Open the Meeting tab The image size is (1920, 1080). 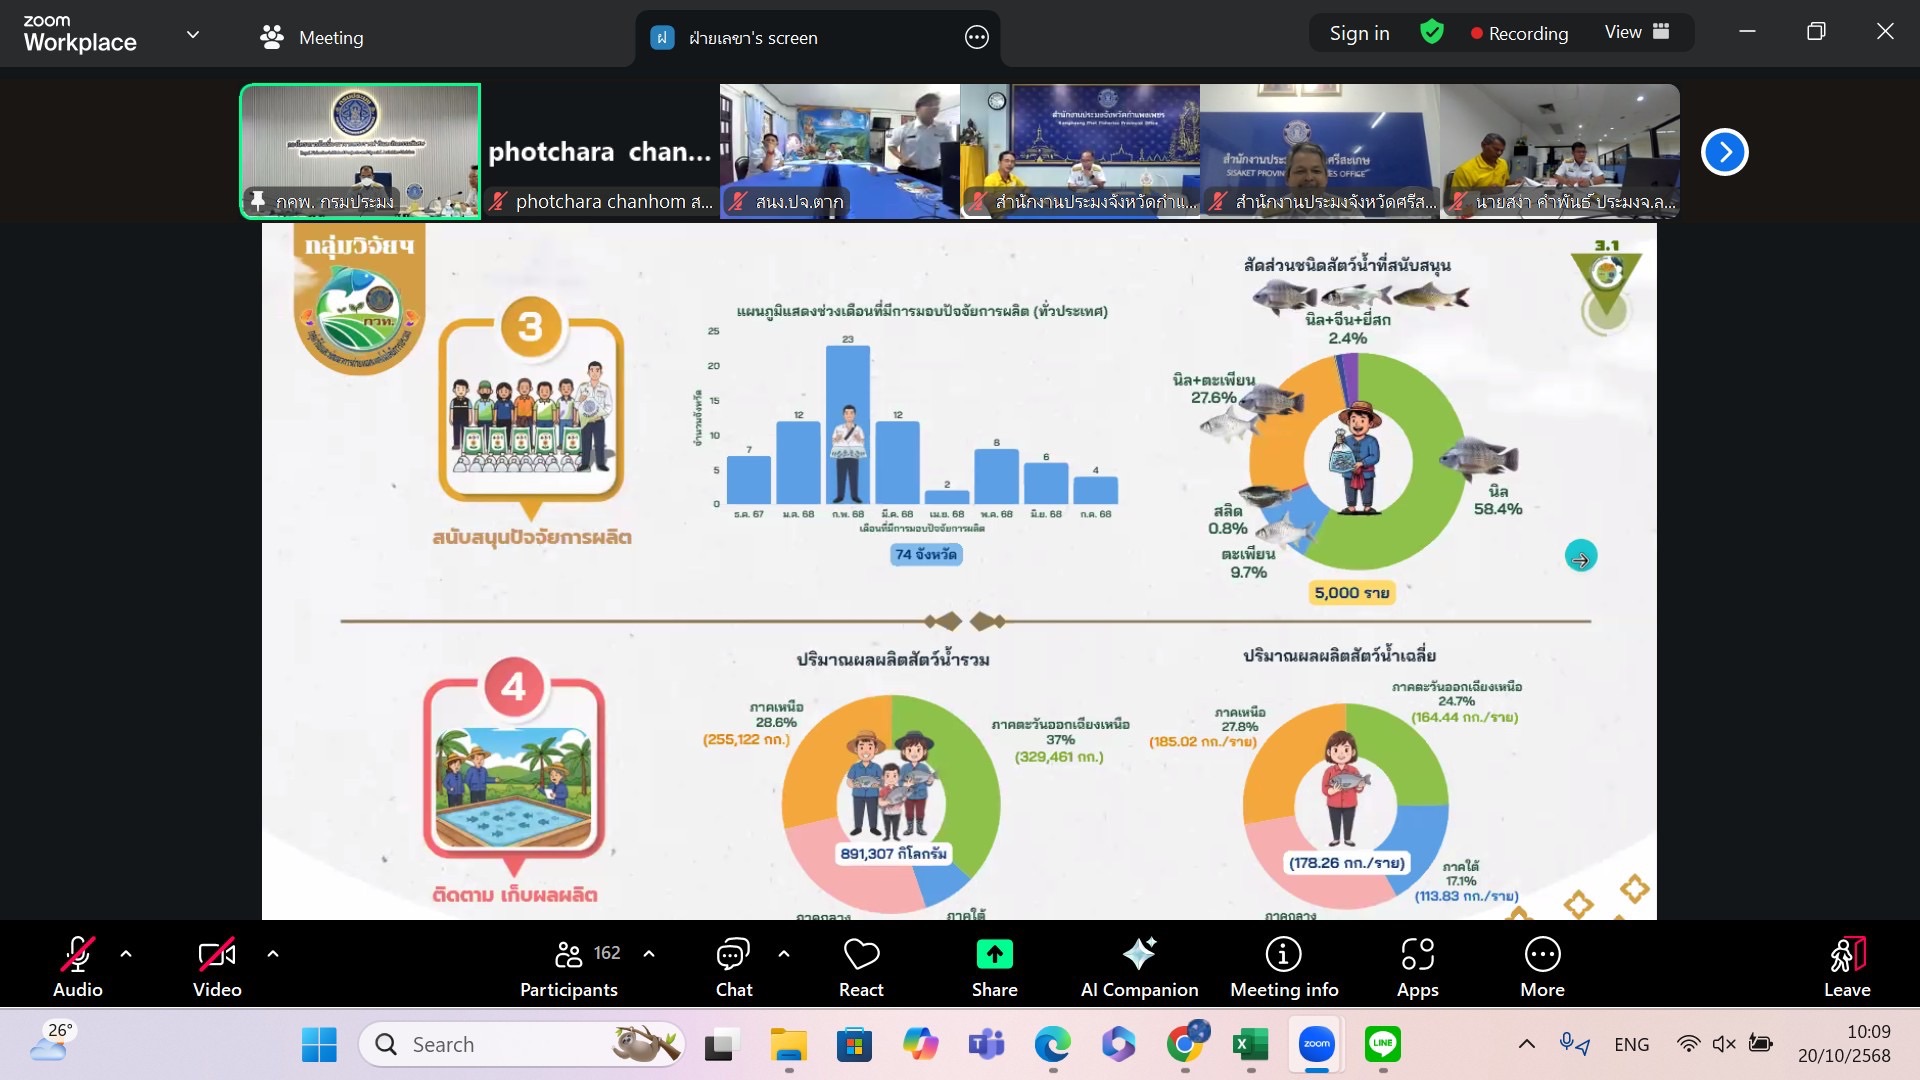(x=312, y=38)
